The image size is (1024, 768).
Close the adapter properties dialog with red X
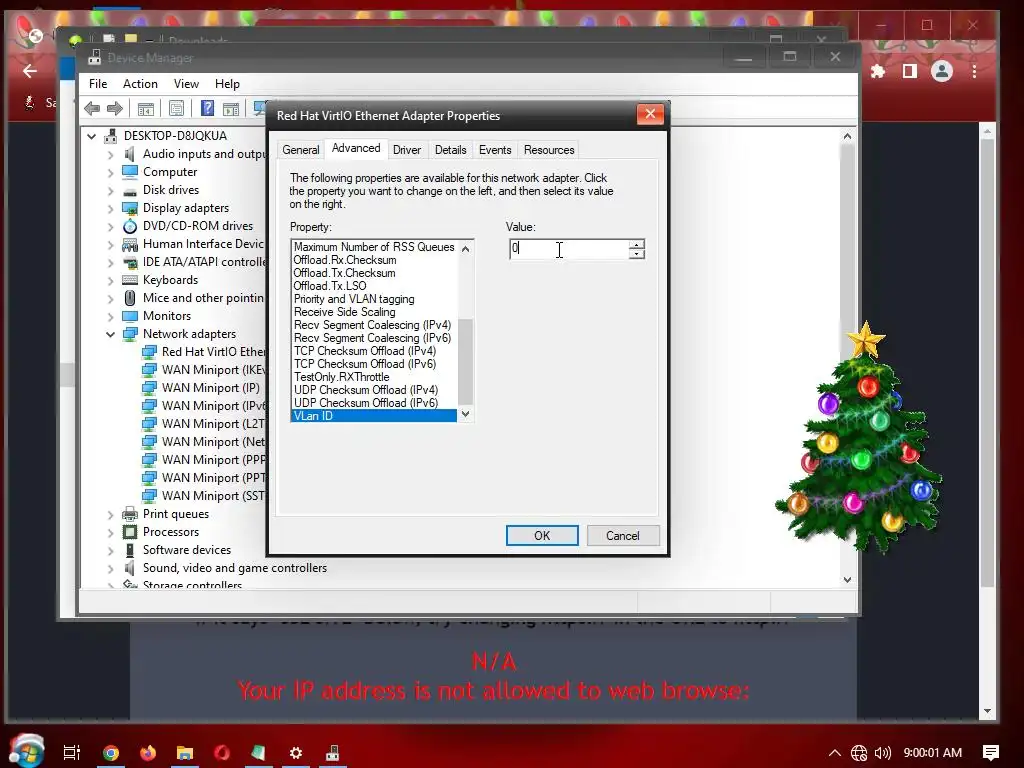pyautogui.click(x=650, y=114)
